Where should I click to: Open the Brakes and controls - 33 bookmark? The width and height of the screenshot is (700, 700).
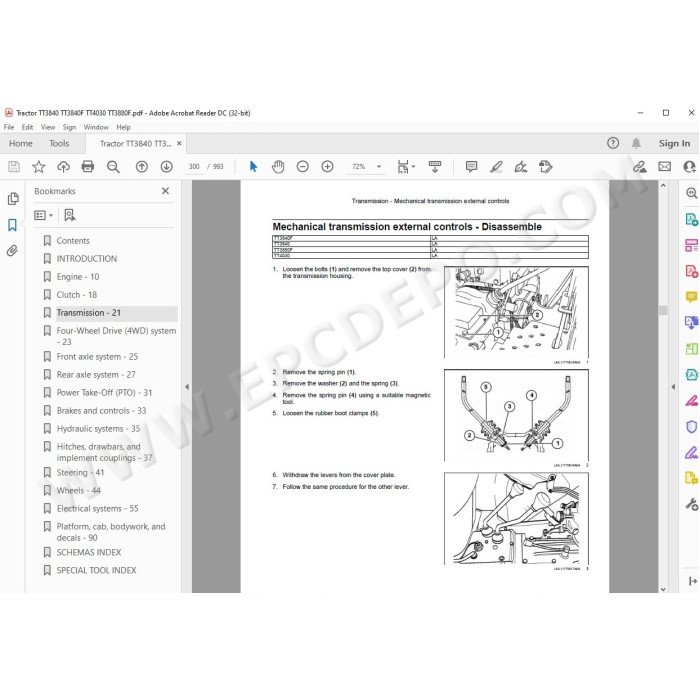click(x=101, y=411)
